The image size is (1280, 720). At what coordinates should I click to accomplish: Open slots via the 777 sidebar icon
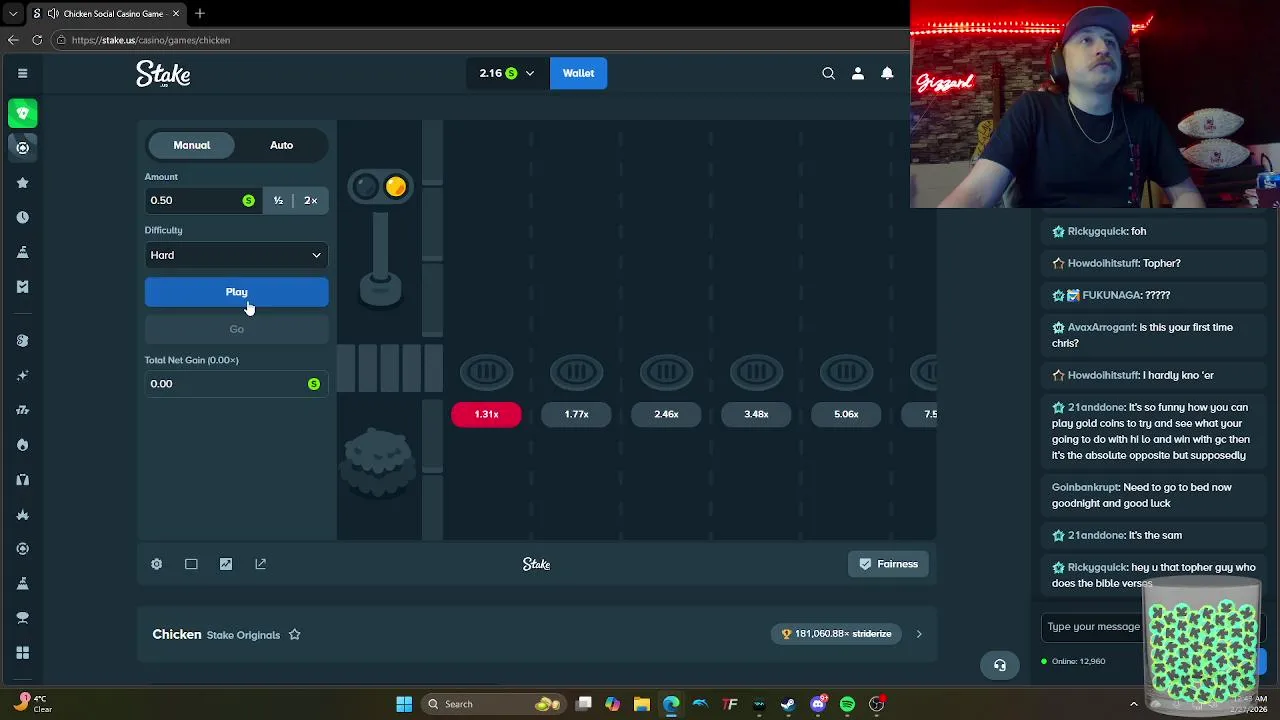[23, 410]
